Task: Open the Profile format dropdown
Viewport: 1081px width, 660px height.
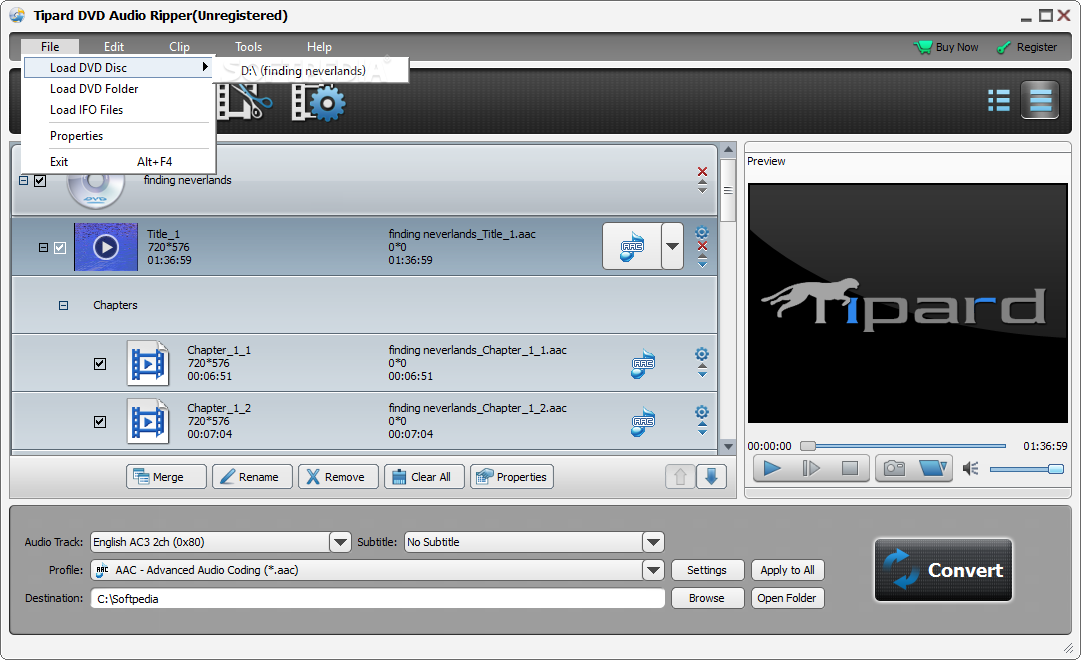Action: [653, 570]
